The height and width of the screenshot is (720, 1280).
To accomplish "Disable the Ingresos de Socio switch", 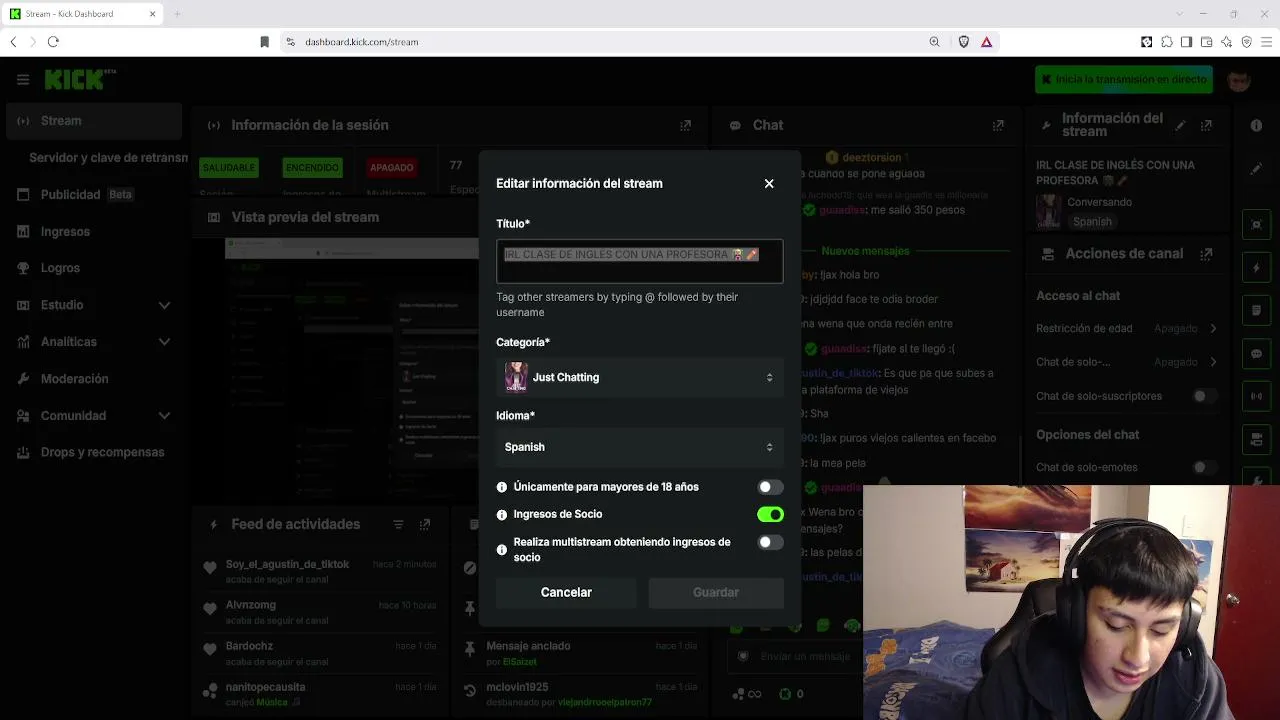I will point(770,514).
